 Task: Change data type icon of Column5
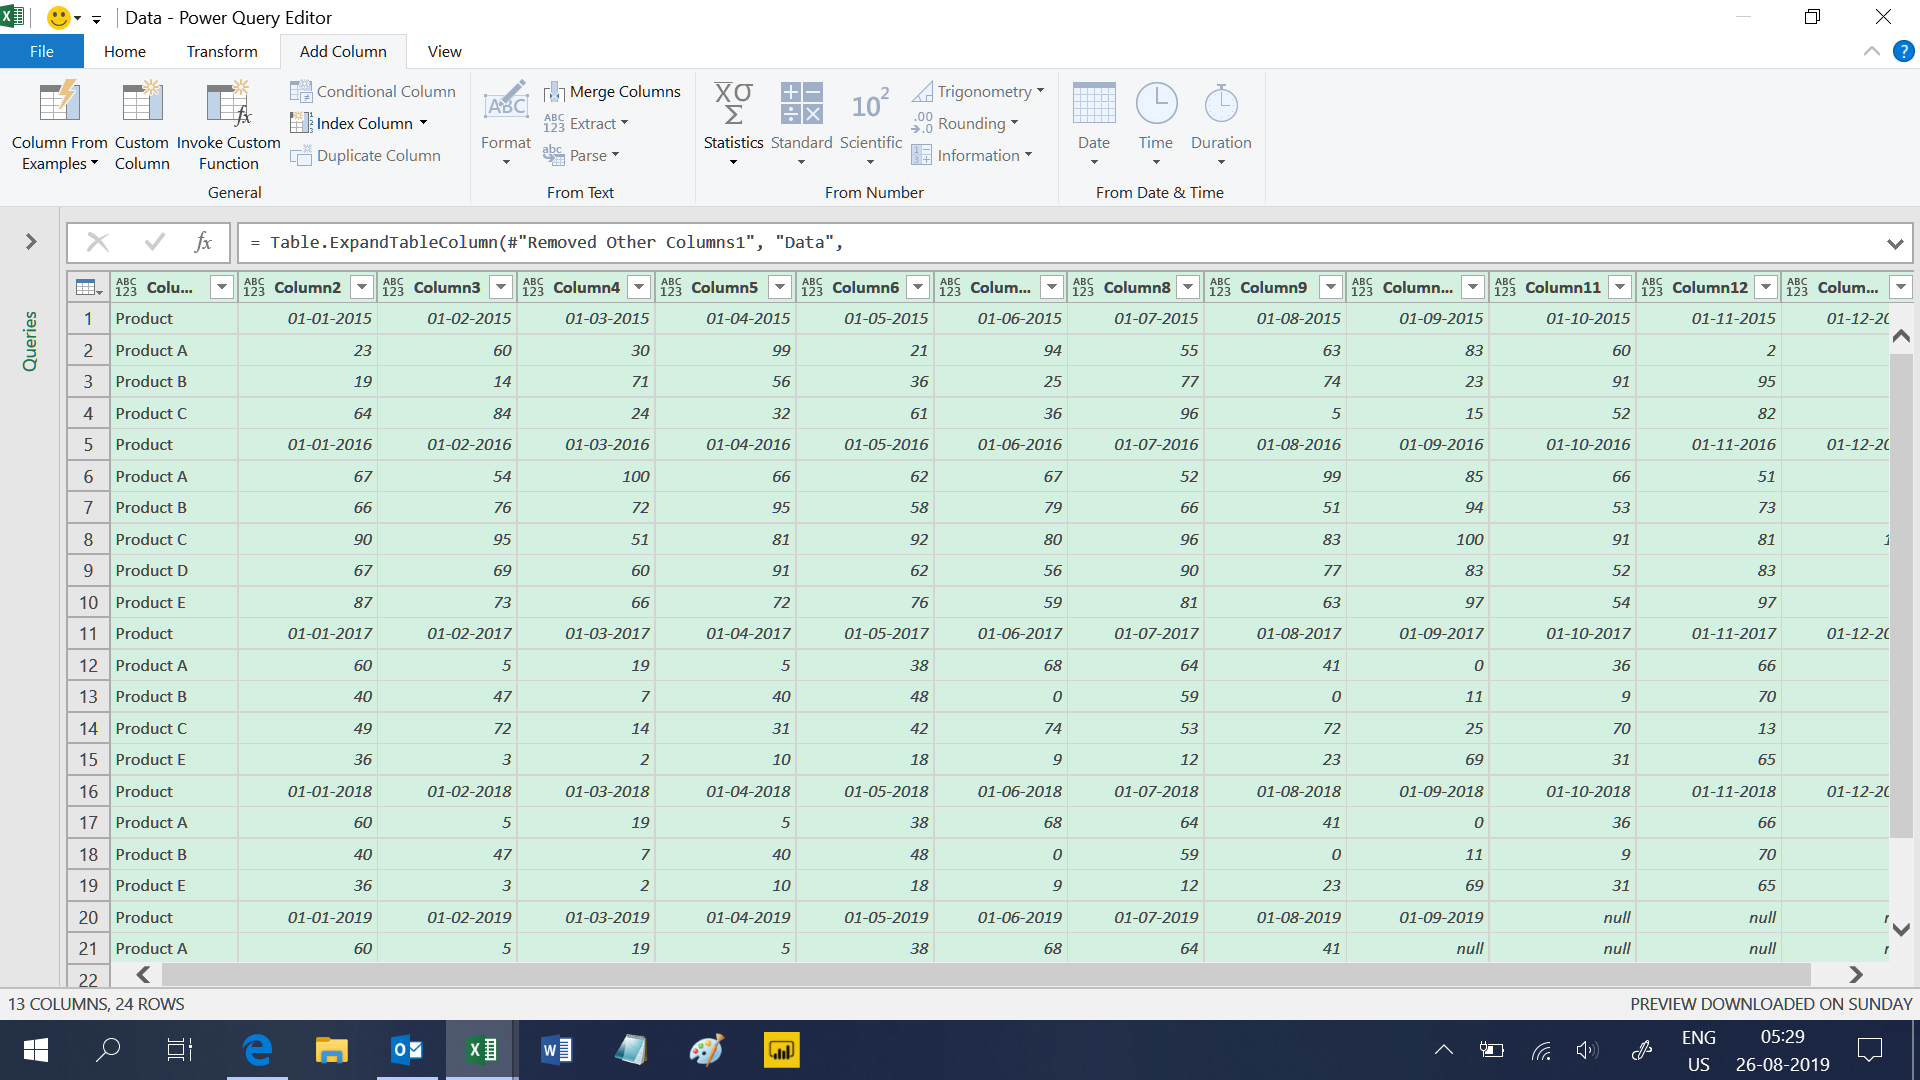pos(672,287)
